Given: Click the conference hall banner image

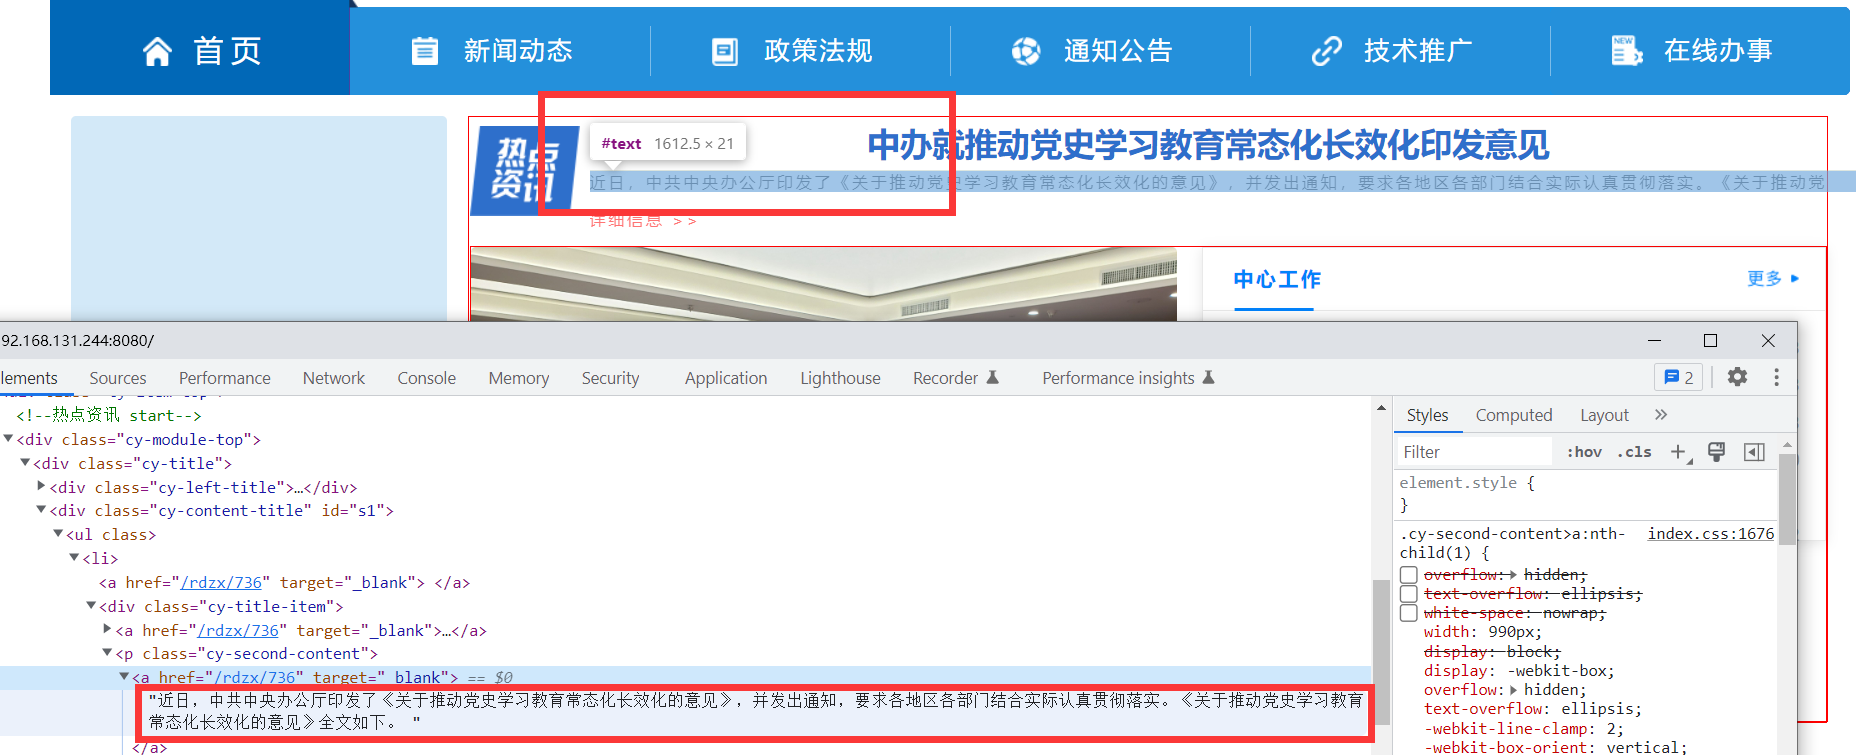Looking at the screenshot, I should coord(823,285).
